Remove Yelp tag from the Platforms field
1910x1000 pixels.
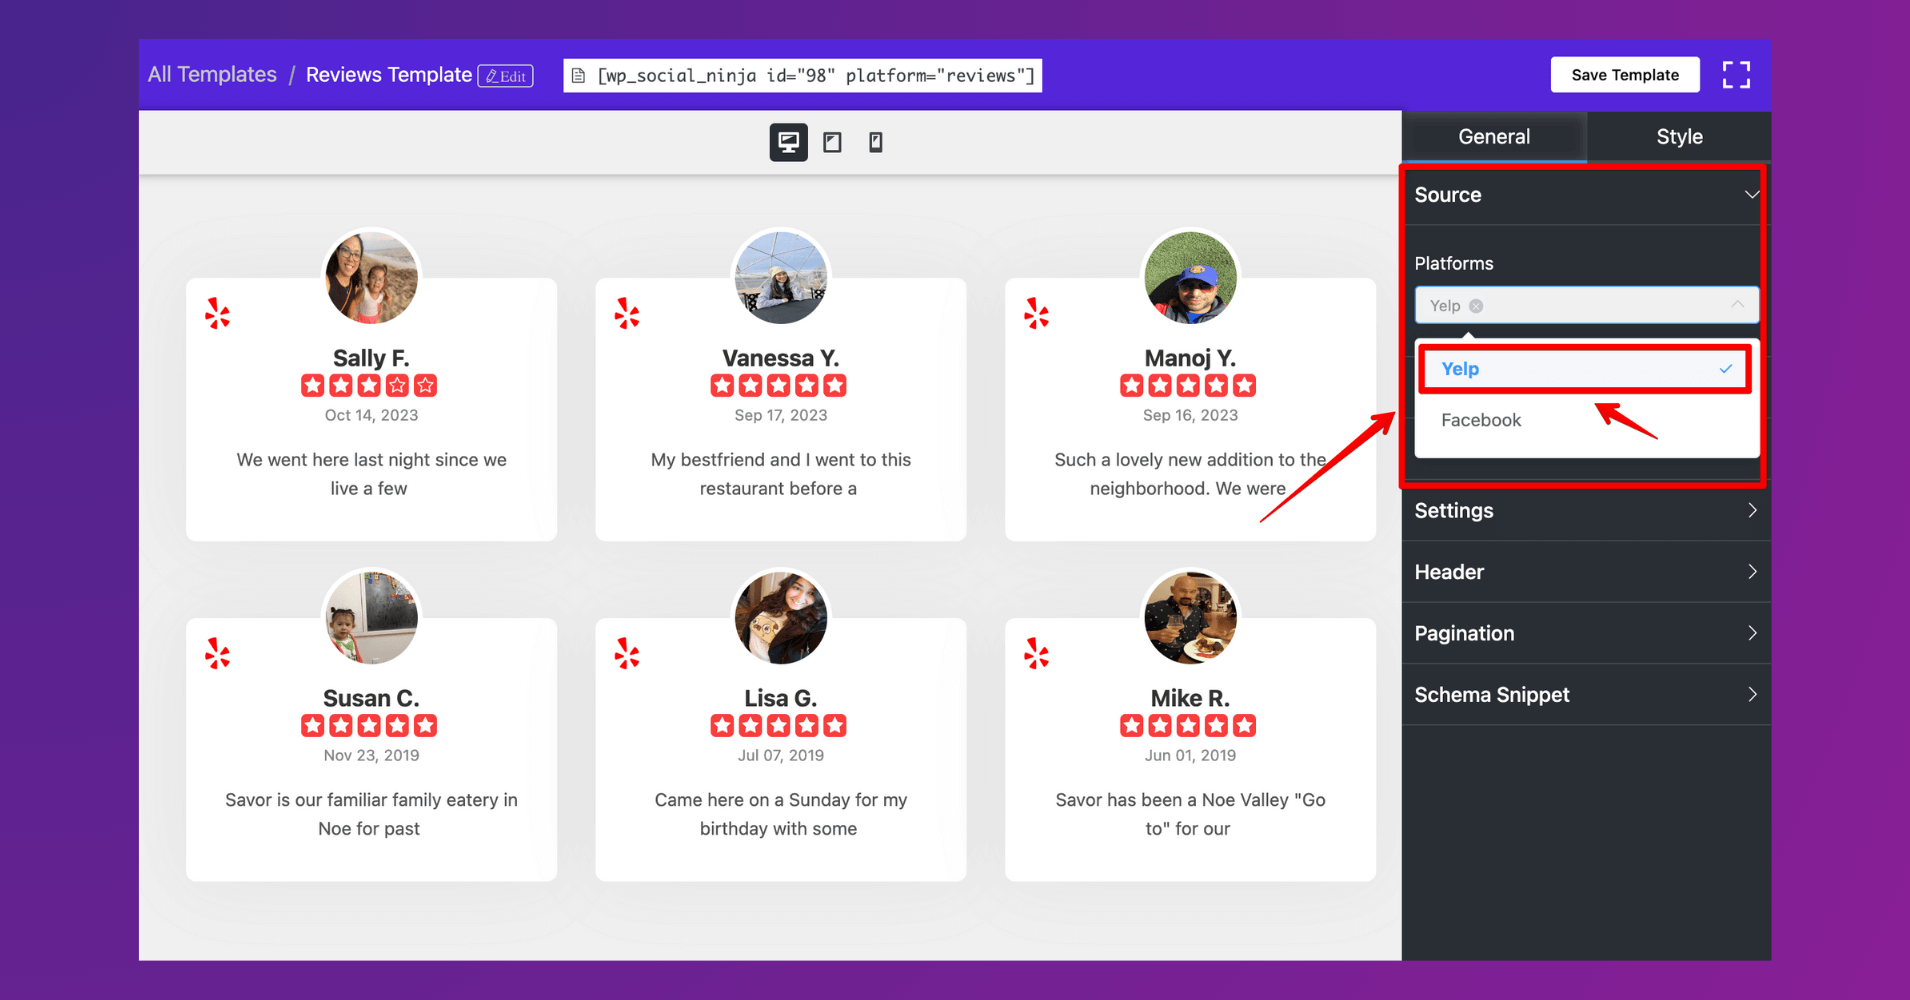pyautogui.click(x=1477, y=305)
